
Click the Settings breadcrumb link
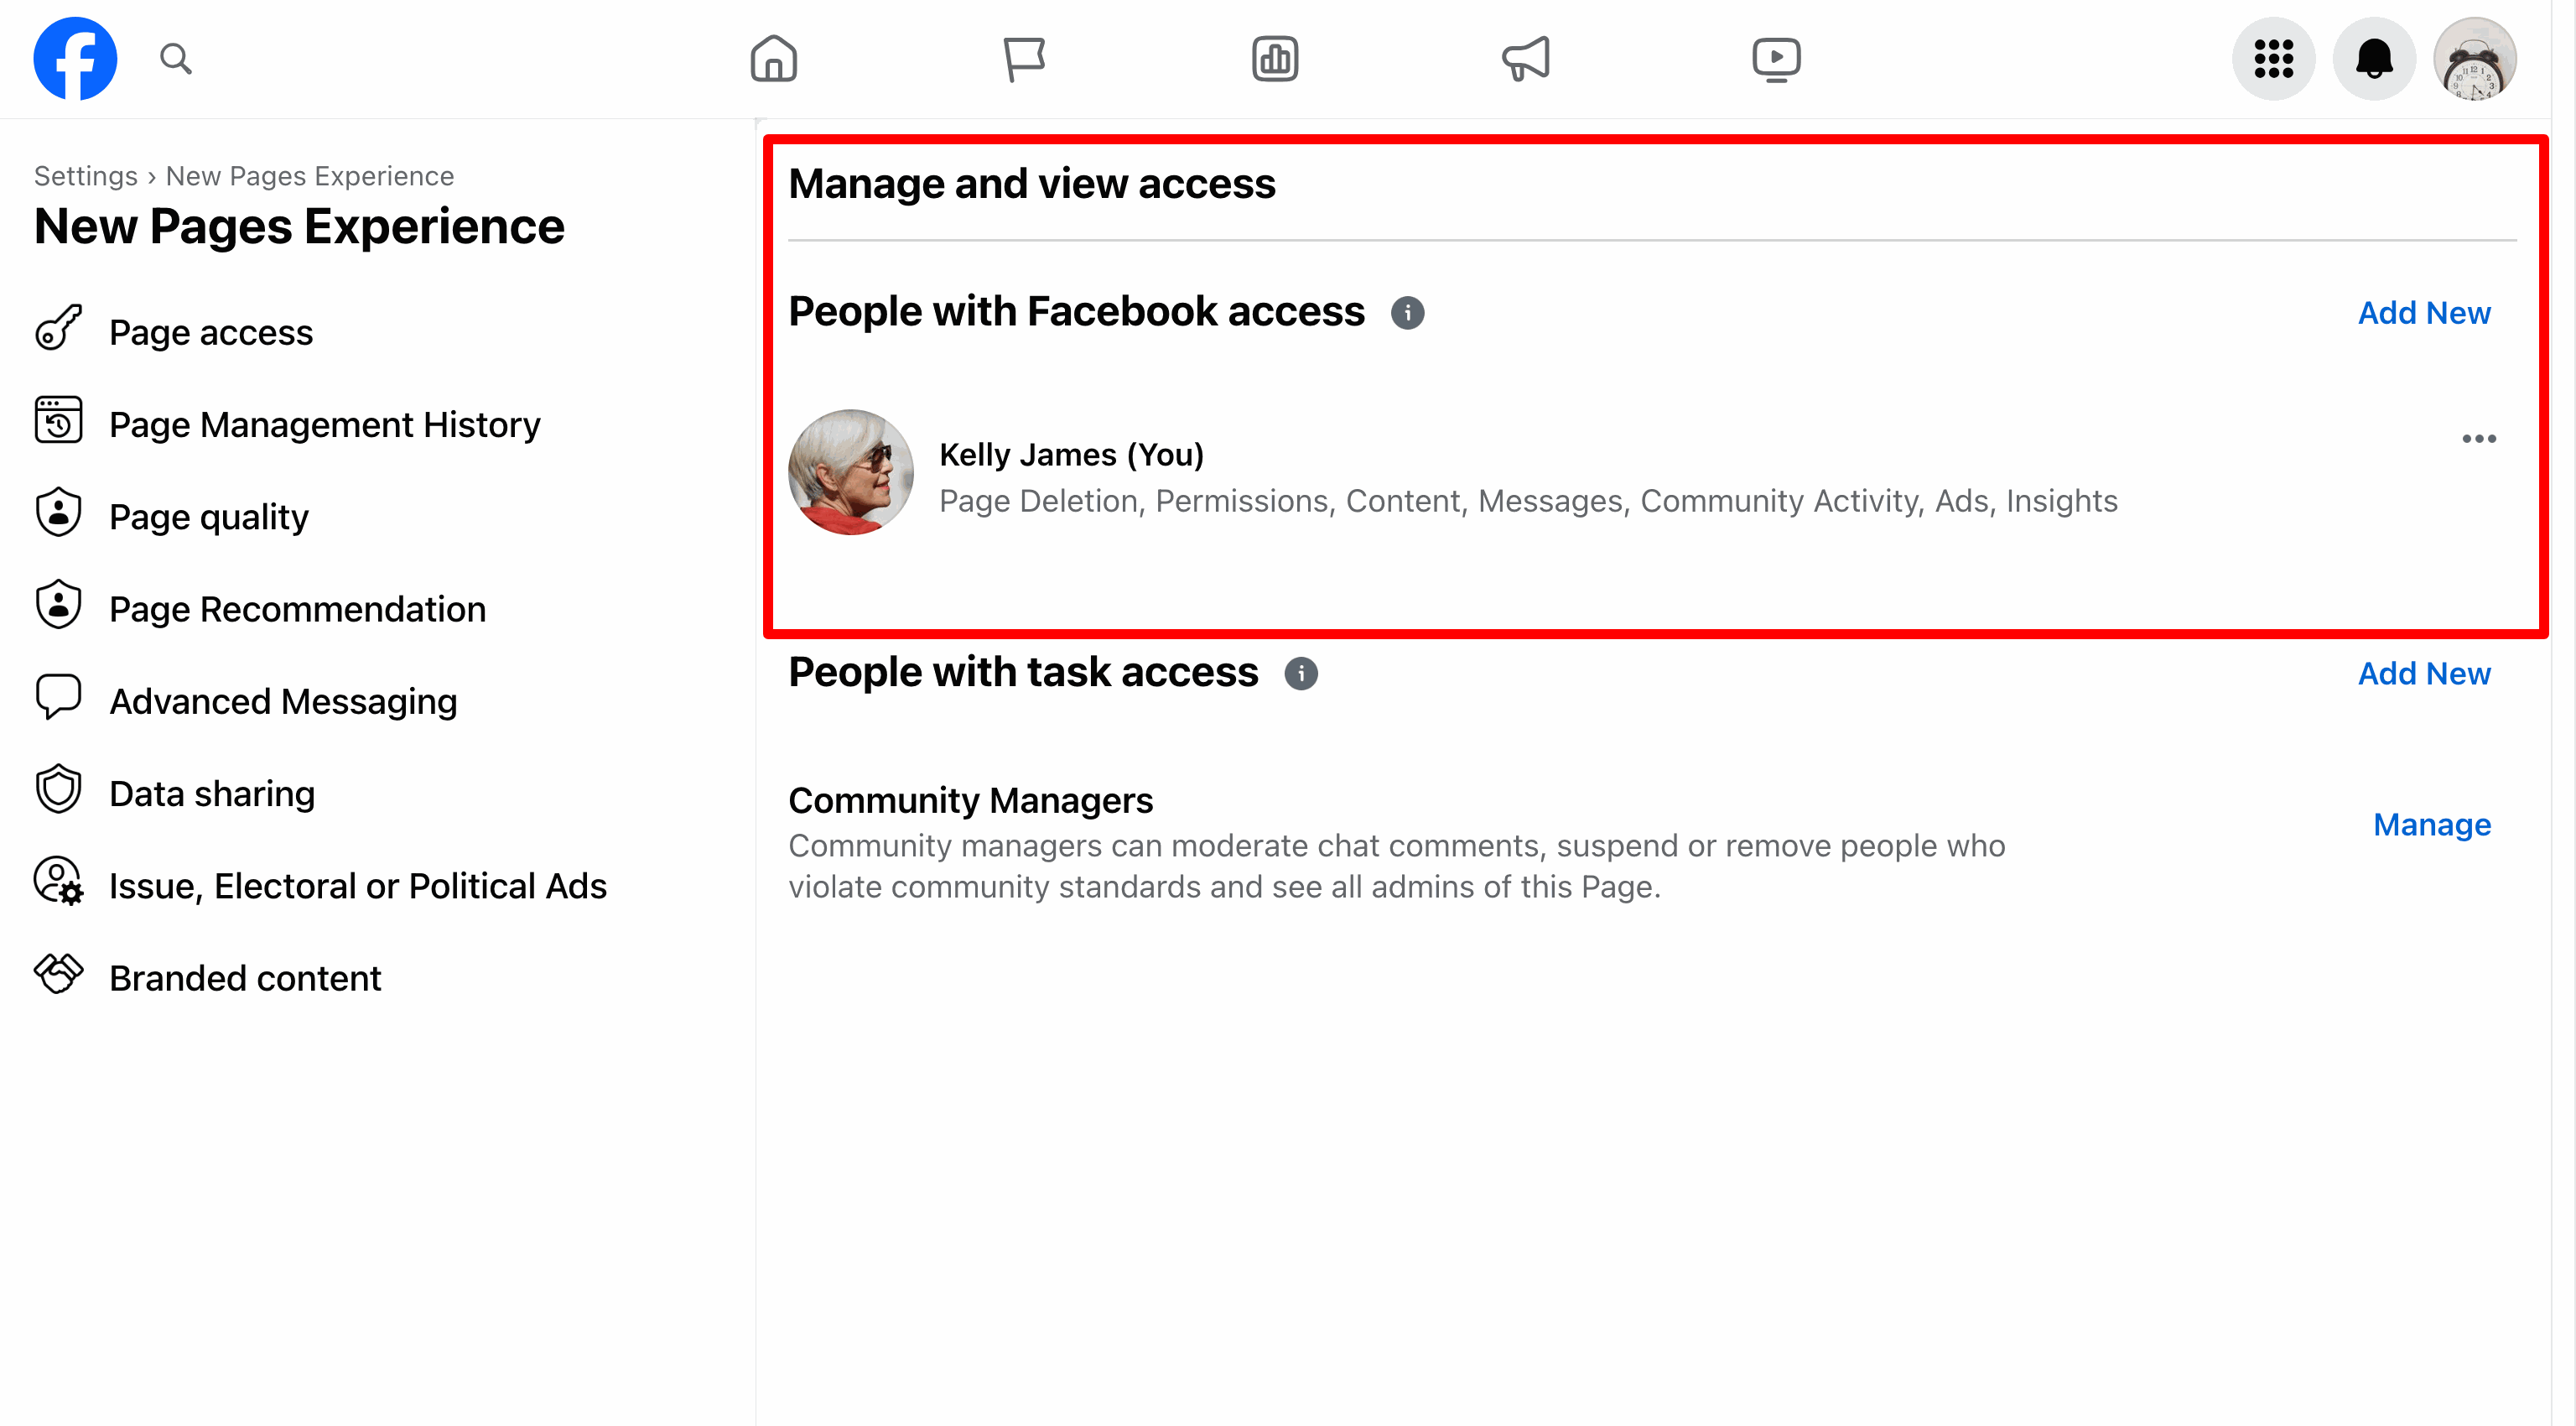click(86, 176)
